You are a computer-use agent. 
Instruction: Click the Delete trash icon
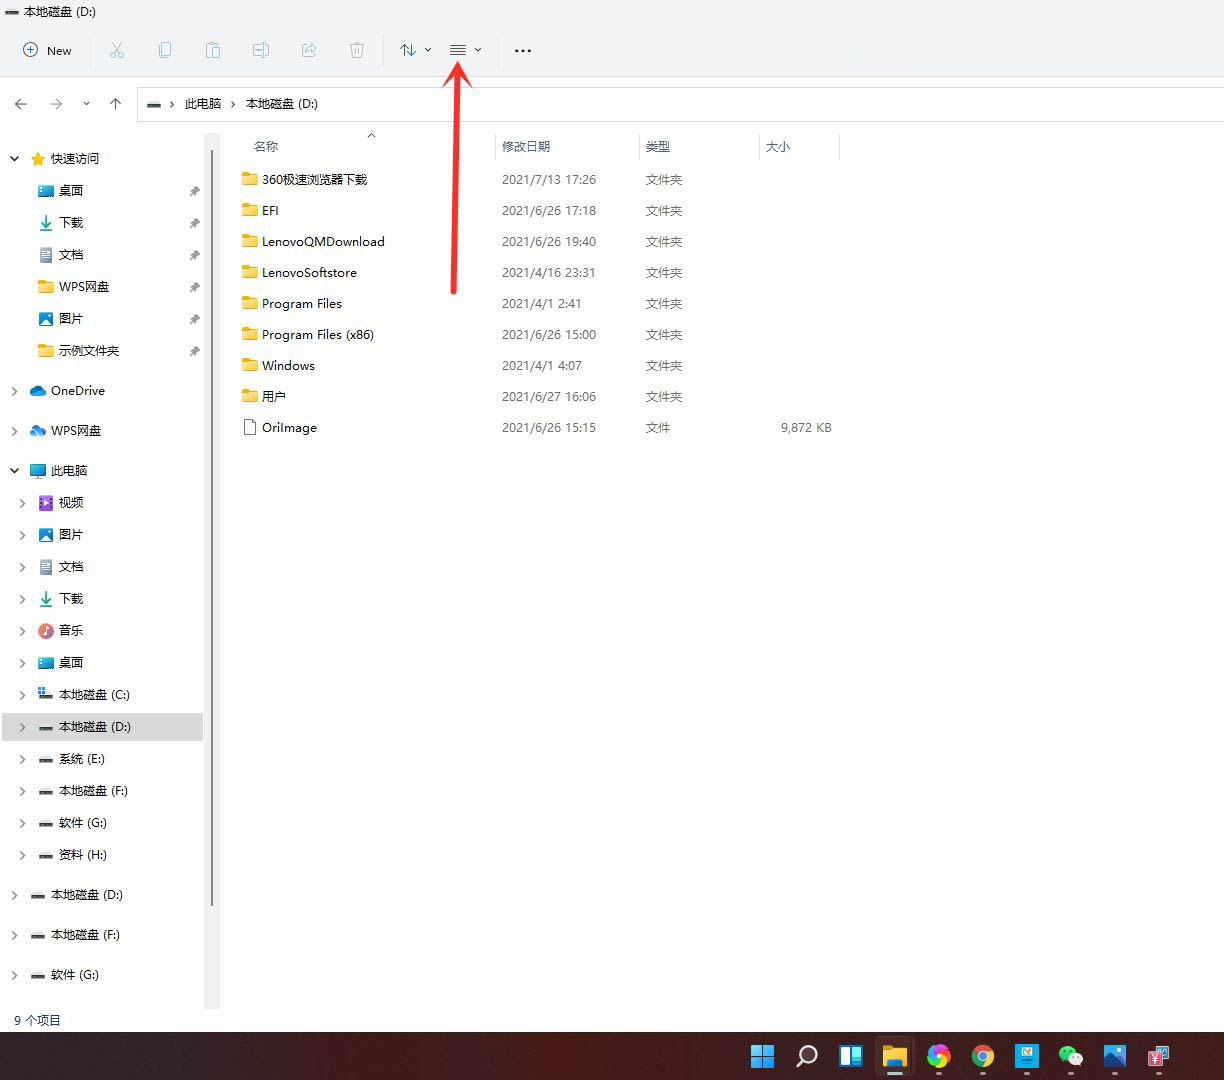357,50
